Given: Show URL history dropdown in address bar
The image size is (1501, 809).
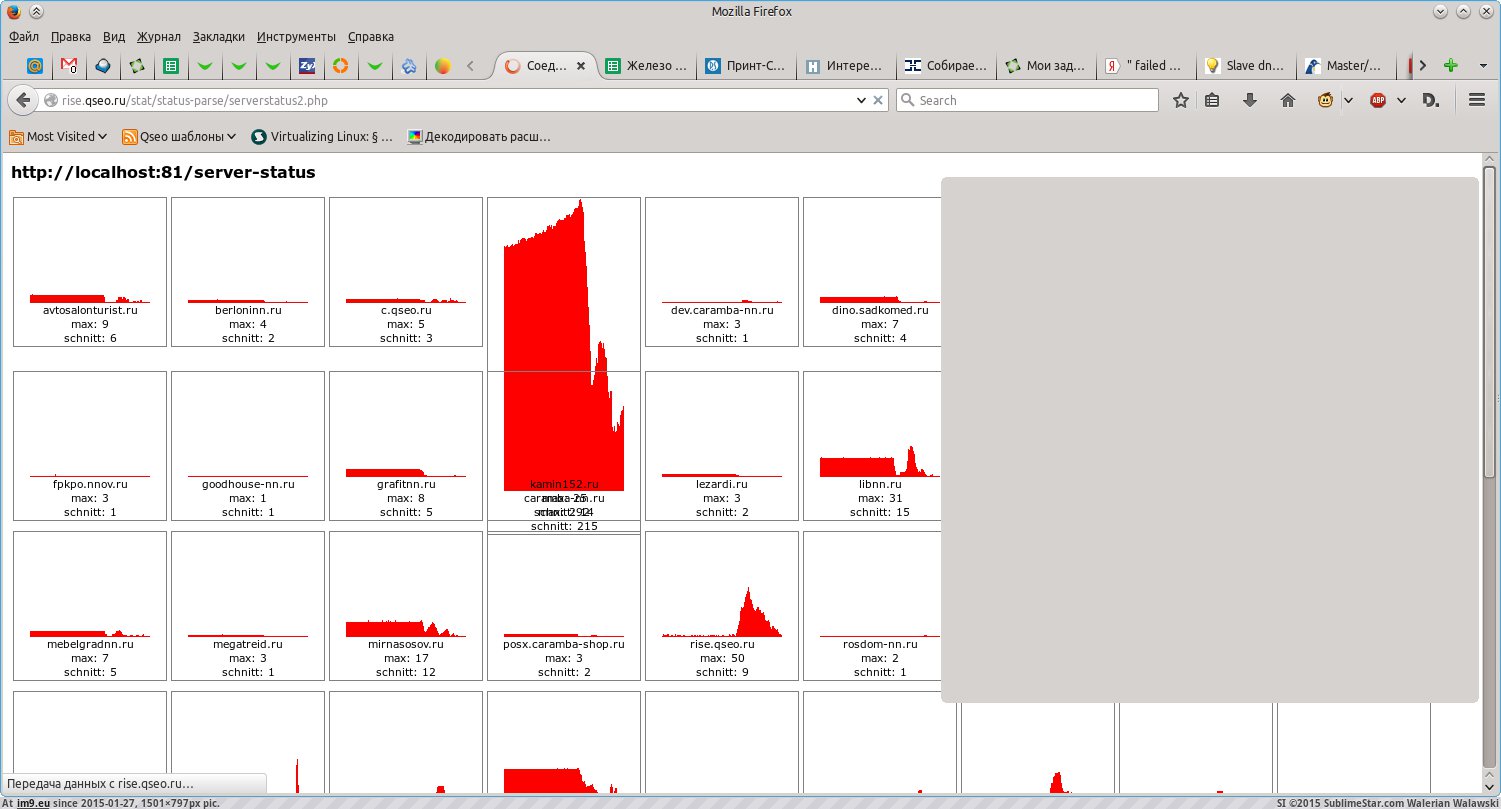Looking at the screenshot, I should [861, 100].
